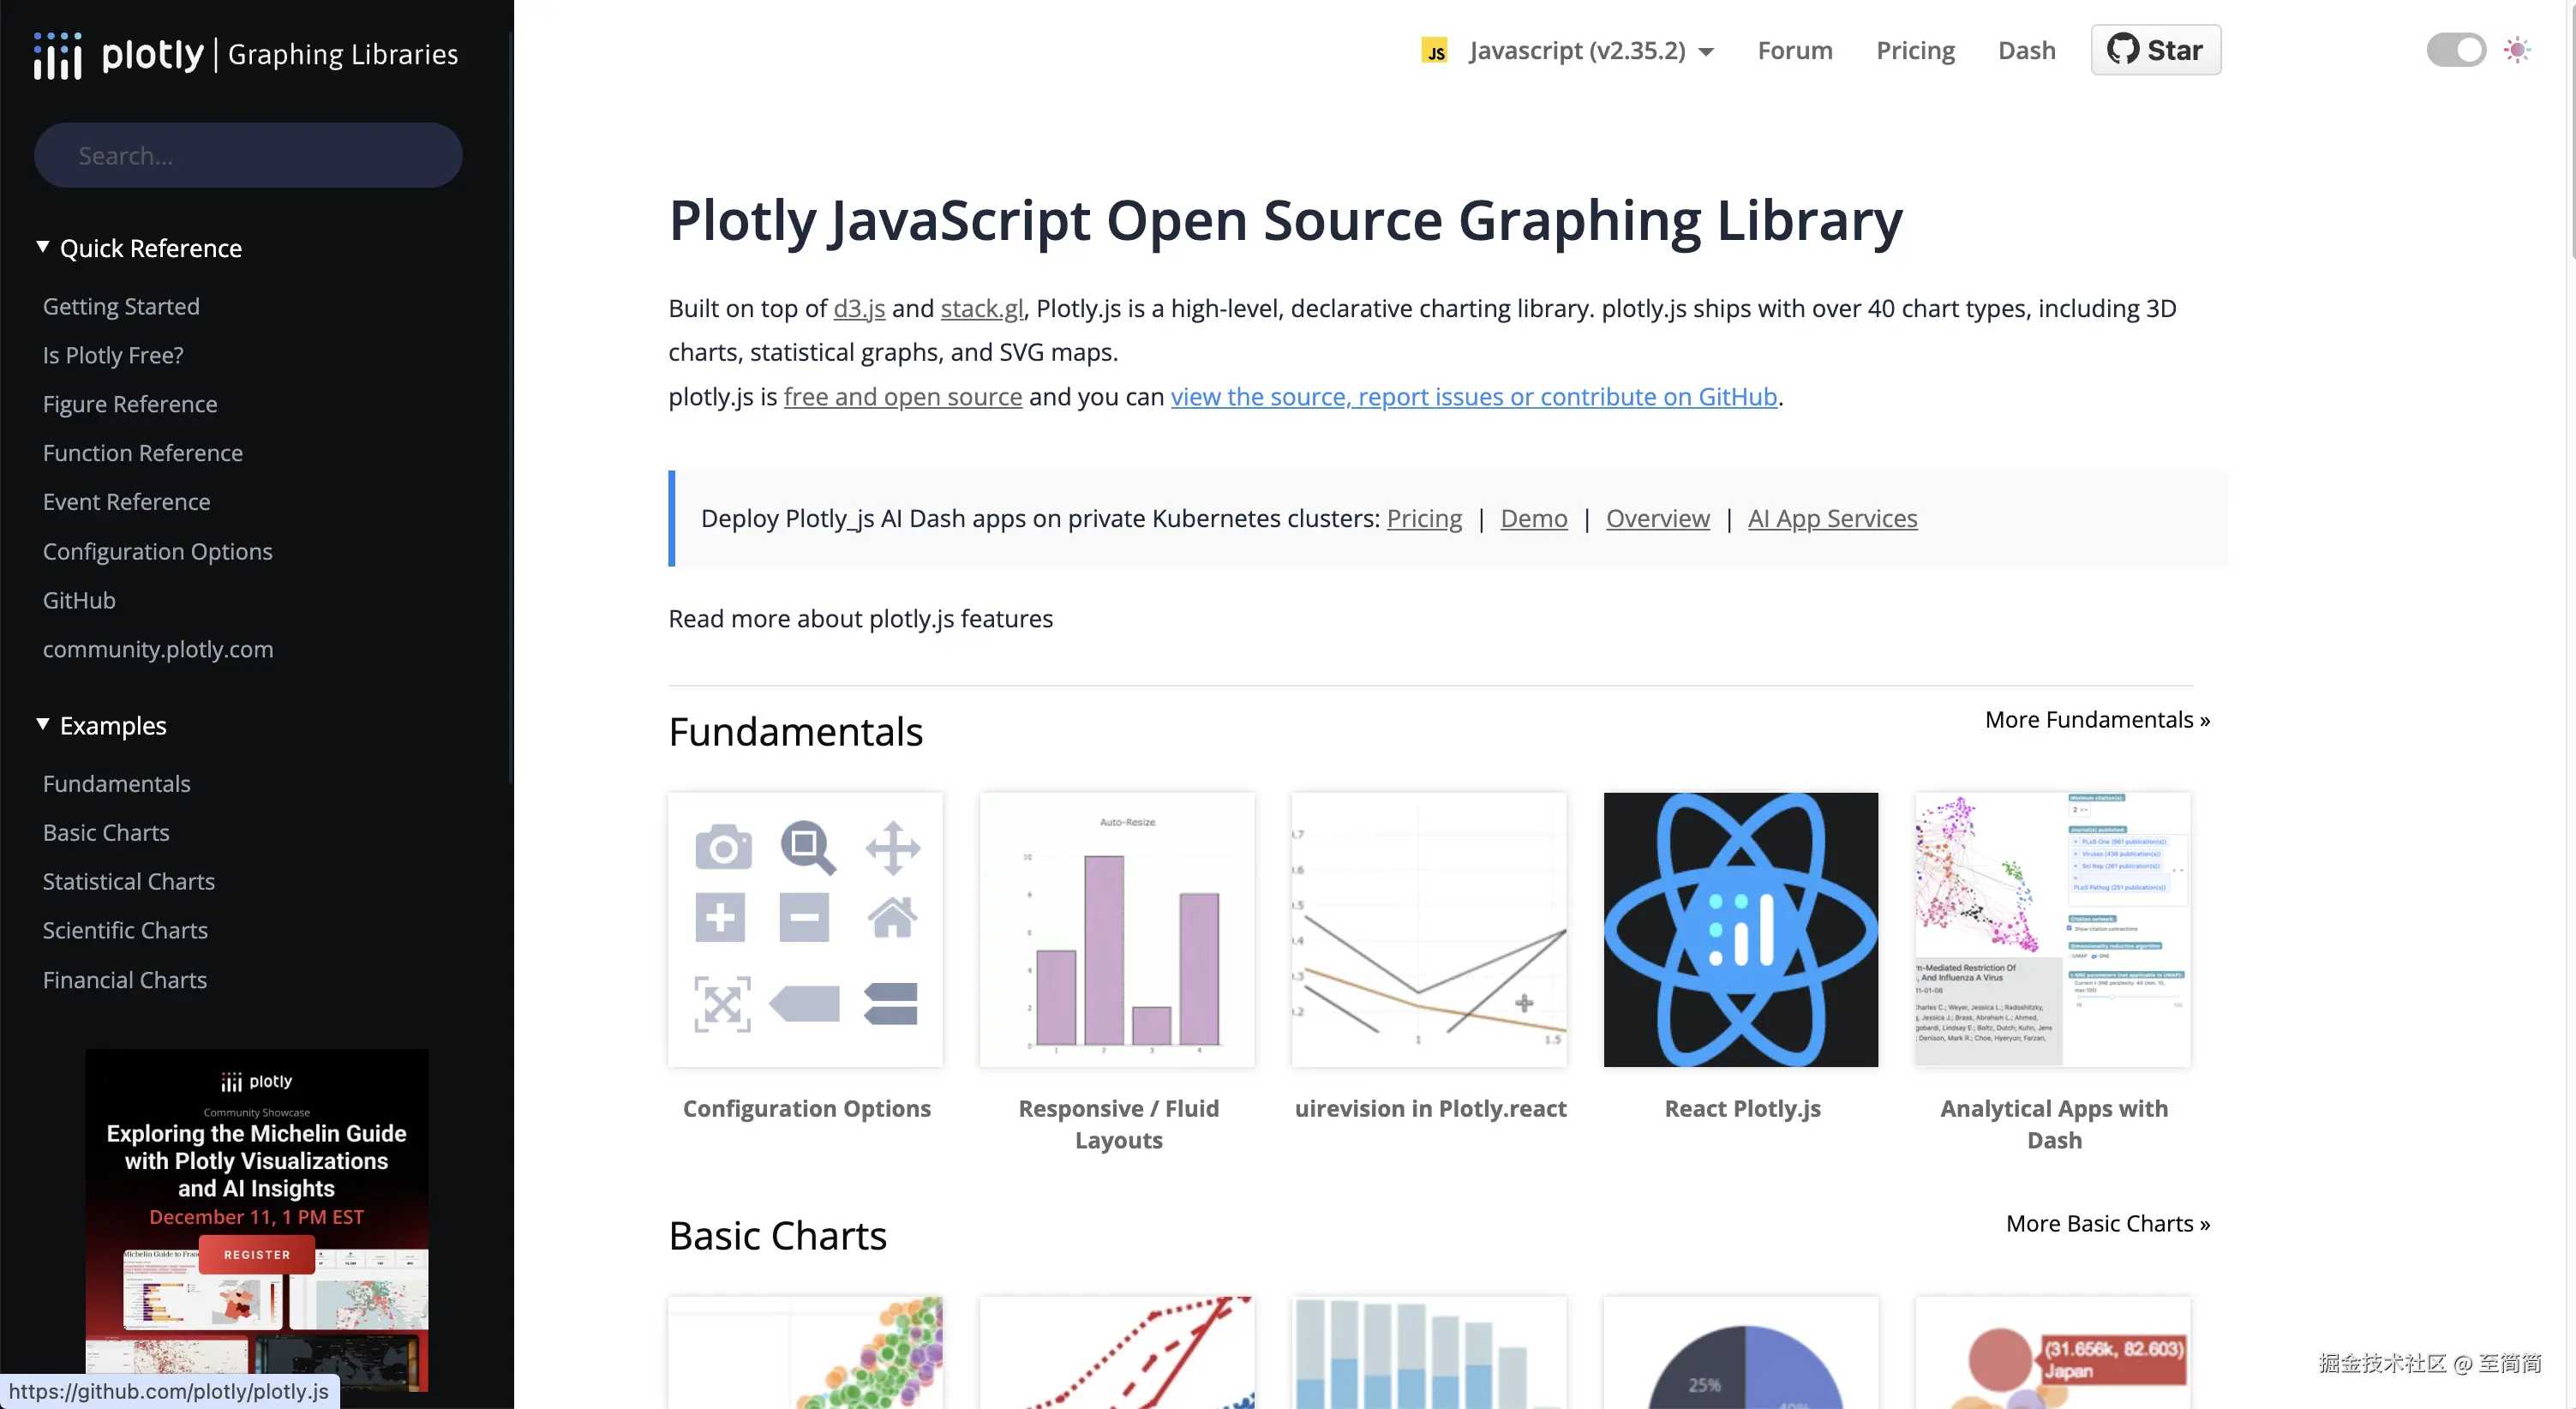Click the Plotly logo icon

pos(57,55)
